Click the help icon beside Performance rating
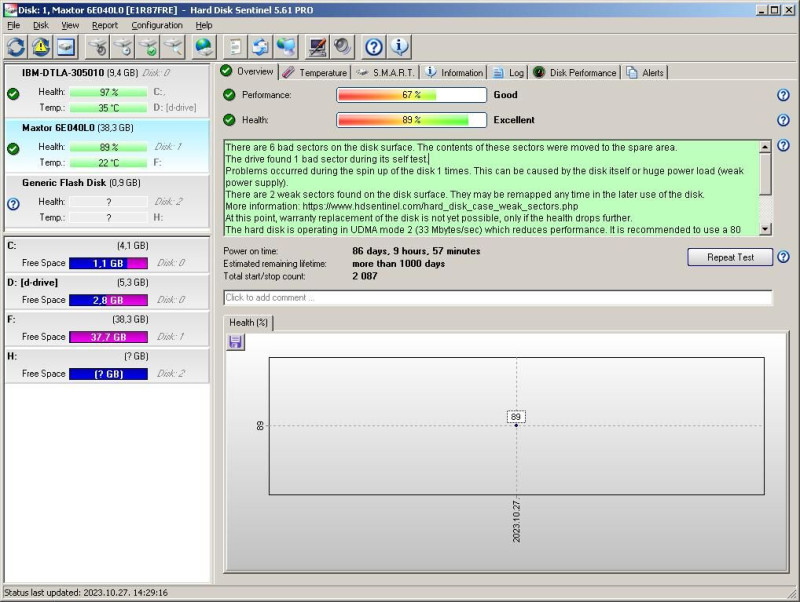The height and width of the screenshot is (602, 800). pyautogui.click(x=783, y=95)
